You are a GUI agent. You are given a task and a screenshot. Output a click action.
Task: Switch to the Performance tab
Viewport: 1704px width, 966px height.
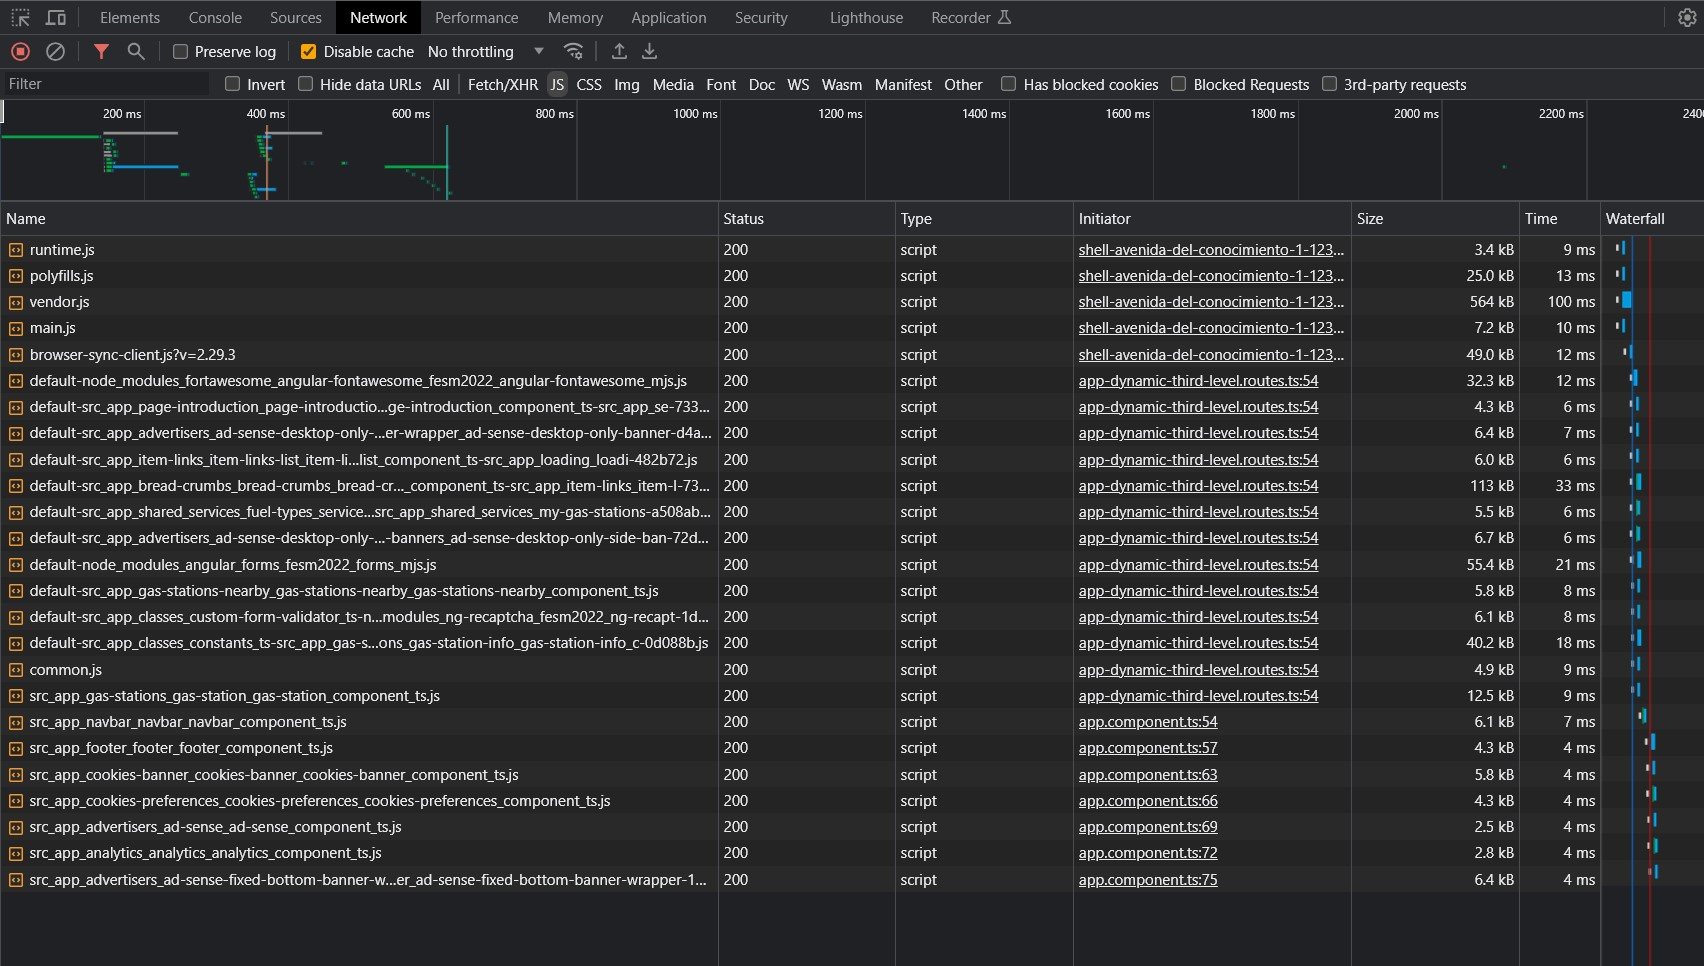tap(476, 17)
